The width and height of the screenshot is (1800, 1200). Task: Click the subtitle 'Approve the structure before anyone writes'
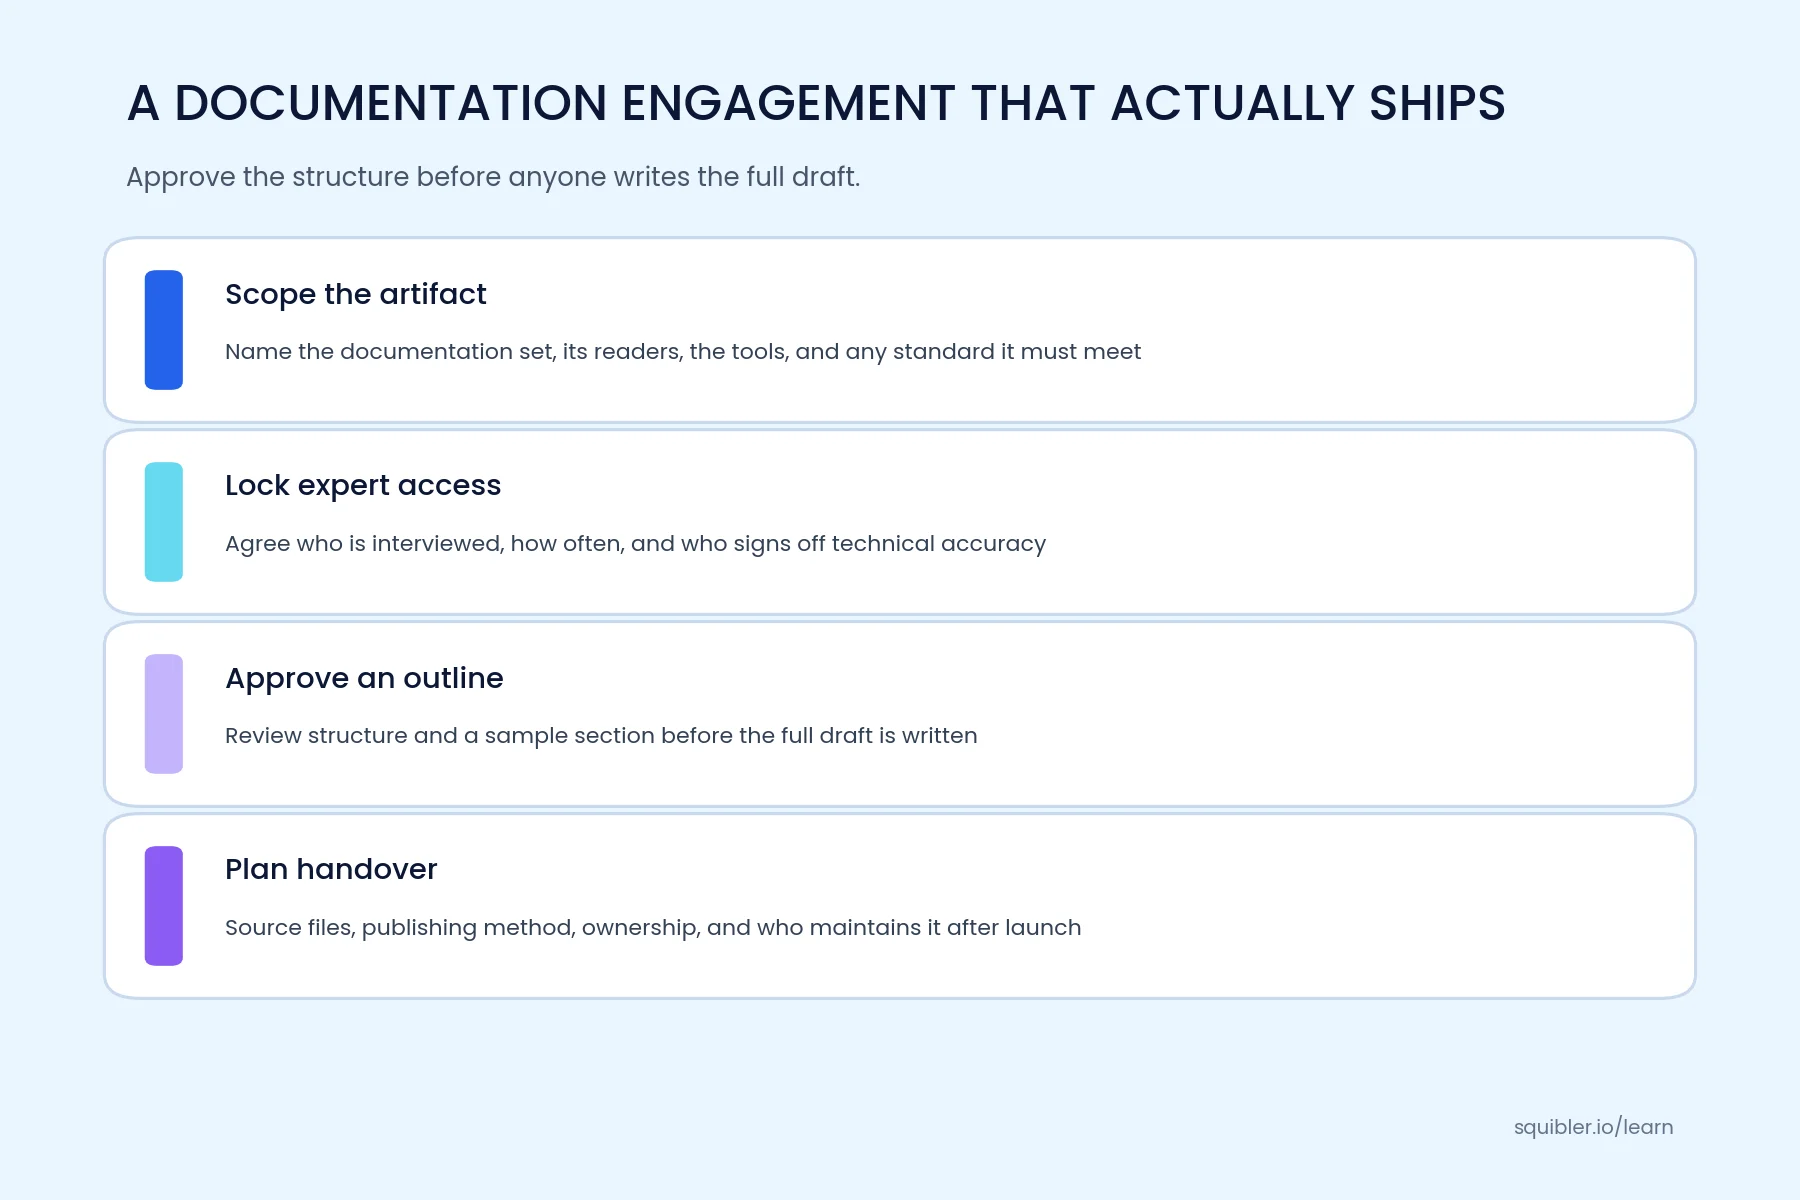pos(493,177)
